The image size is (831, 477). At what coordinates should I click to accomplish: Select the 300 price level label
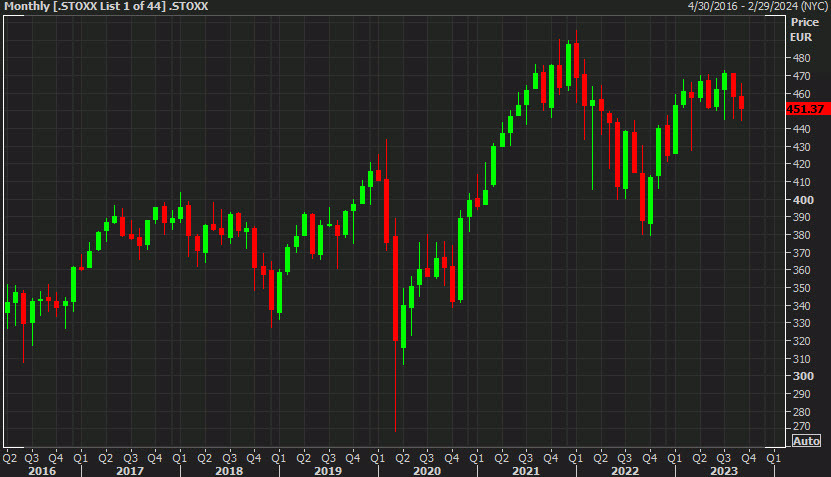[x=803, y=376]
